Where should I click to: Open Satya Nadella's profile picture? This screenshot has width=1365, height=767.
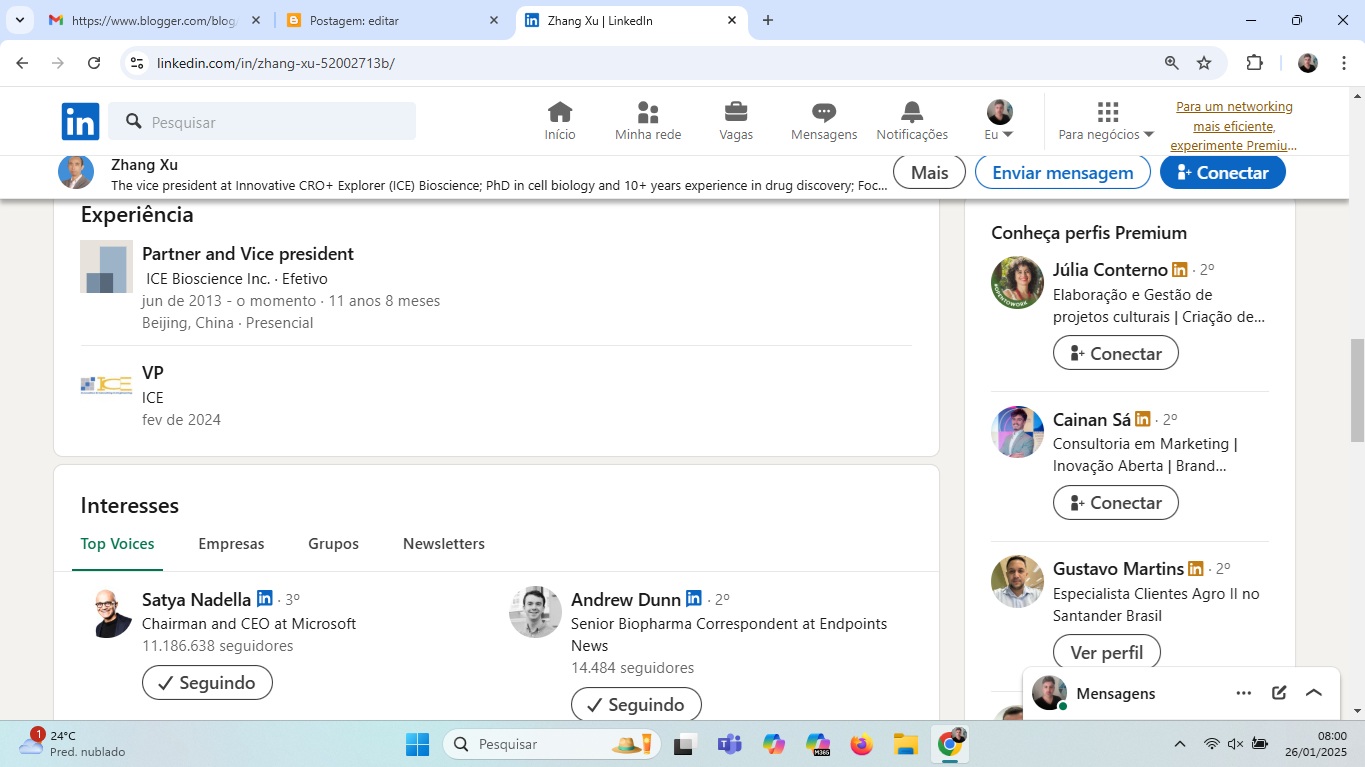click(106, 612)
